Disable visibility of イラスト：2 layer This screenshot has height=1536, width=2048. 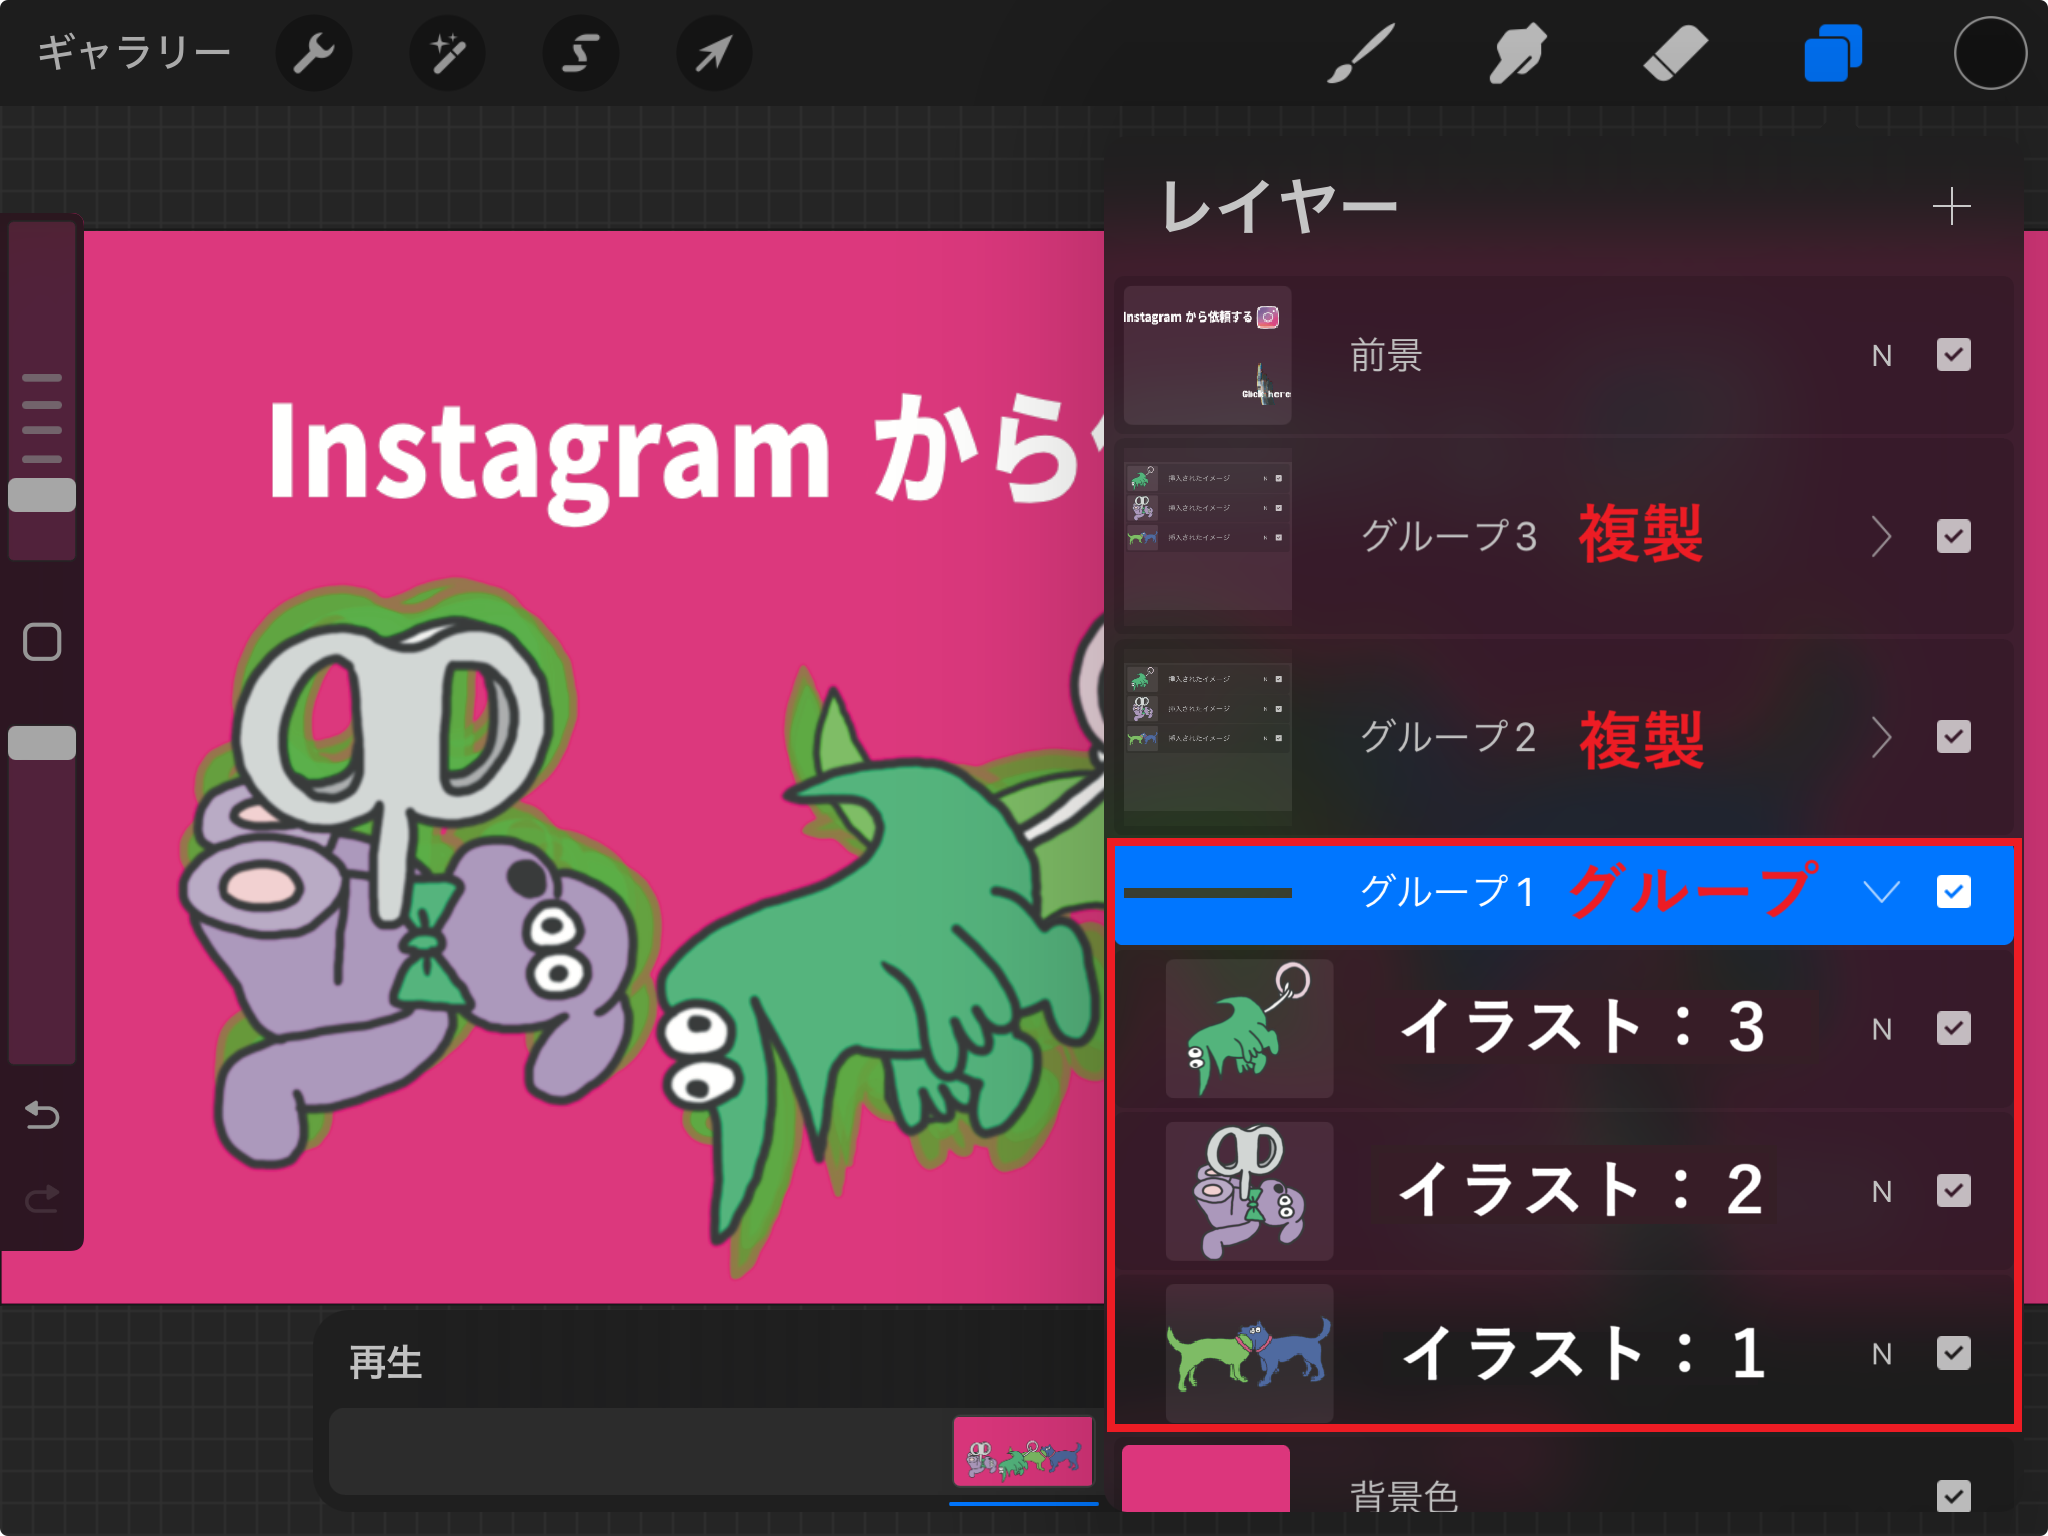(x=1953, y=1190)
